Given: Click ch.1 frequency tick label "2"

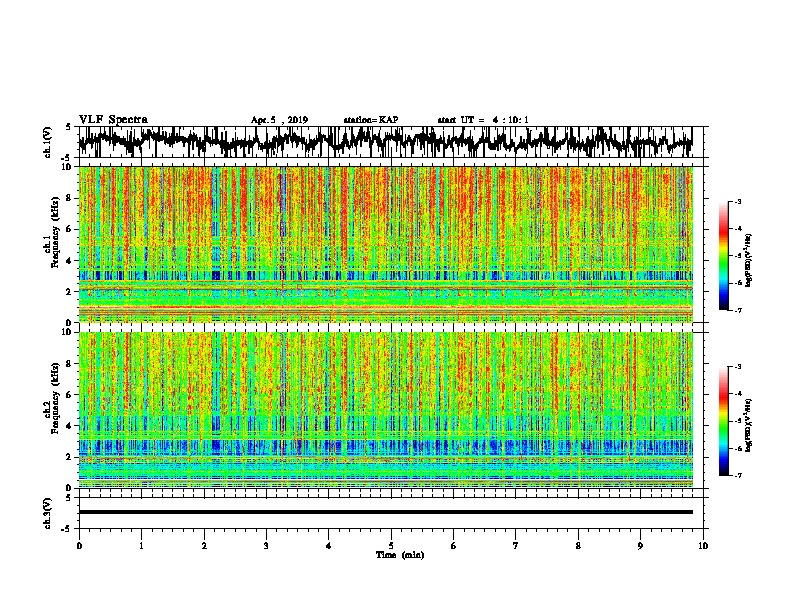Looking at the screenshot, I should tap(70, 292).
